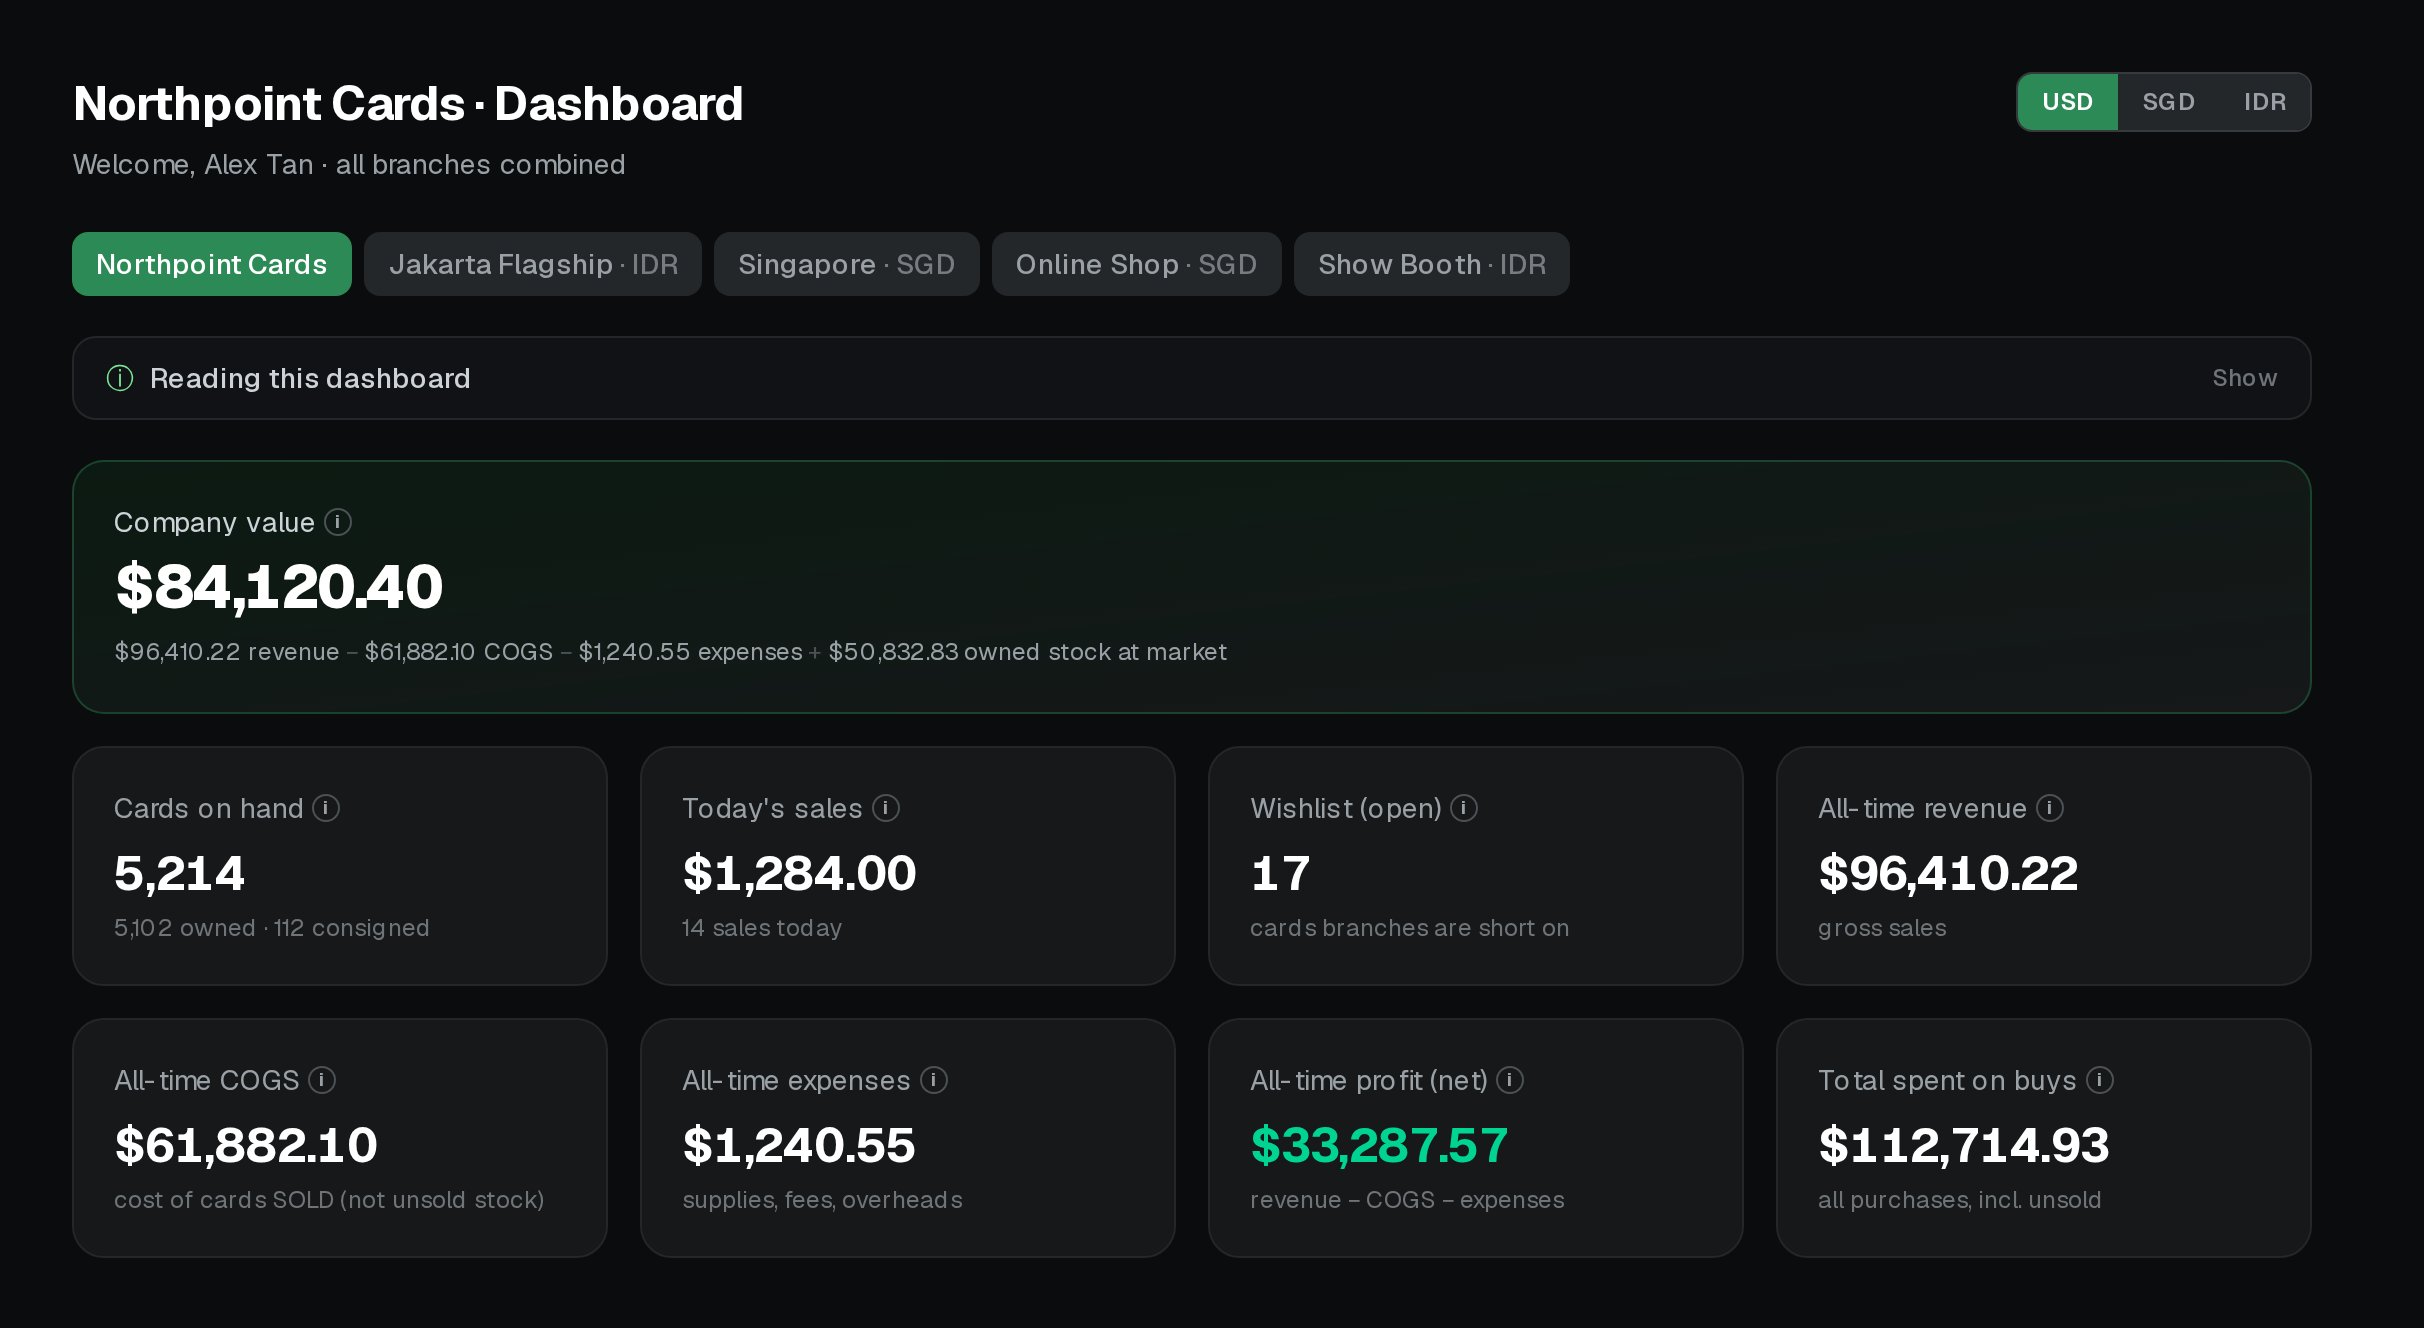Click the cost of cards SOLD caption
The height and width of the screenshot is (1328, 2424).
coord(329,1200)
